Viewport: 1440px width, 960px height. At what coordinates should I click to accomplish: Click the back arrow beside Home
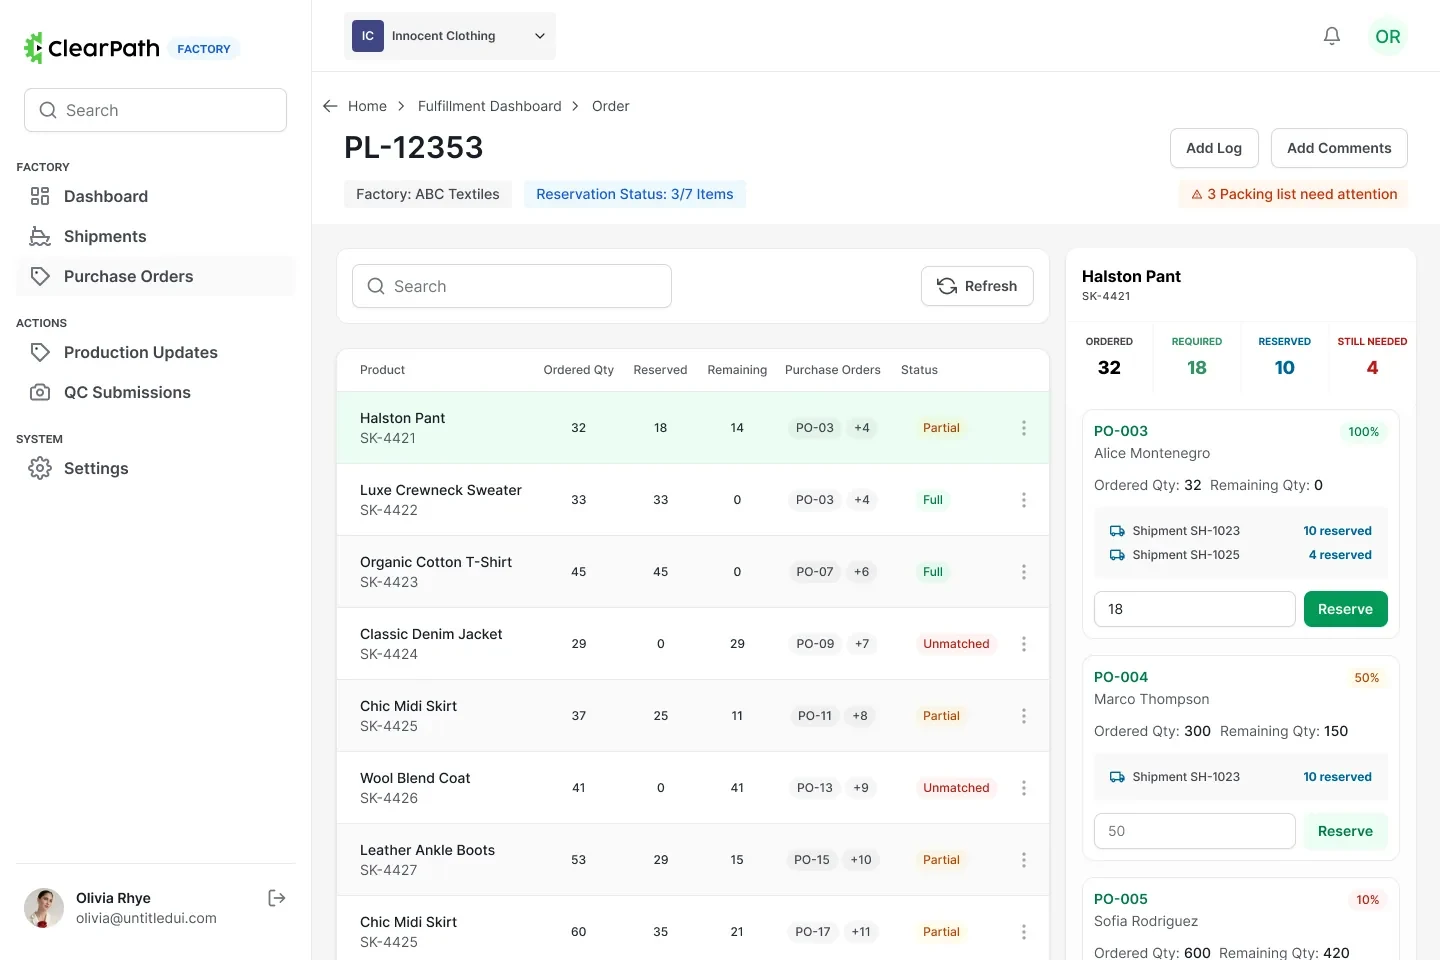click(x=330, y=106)
